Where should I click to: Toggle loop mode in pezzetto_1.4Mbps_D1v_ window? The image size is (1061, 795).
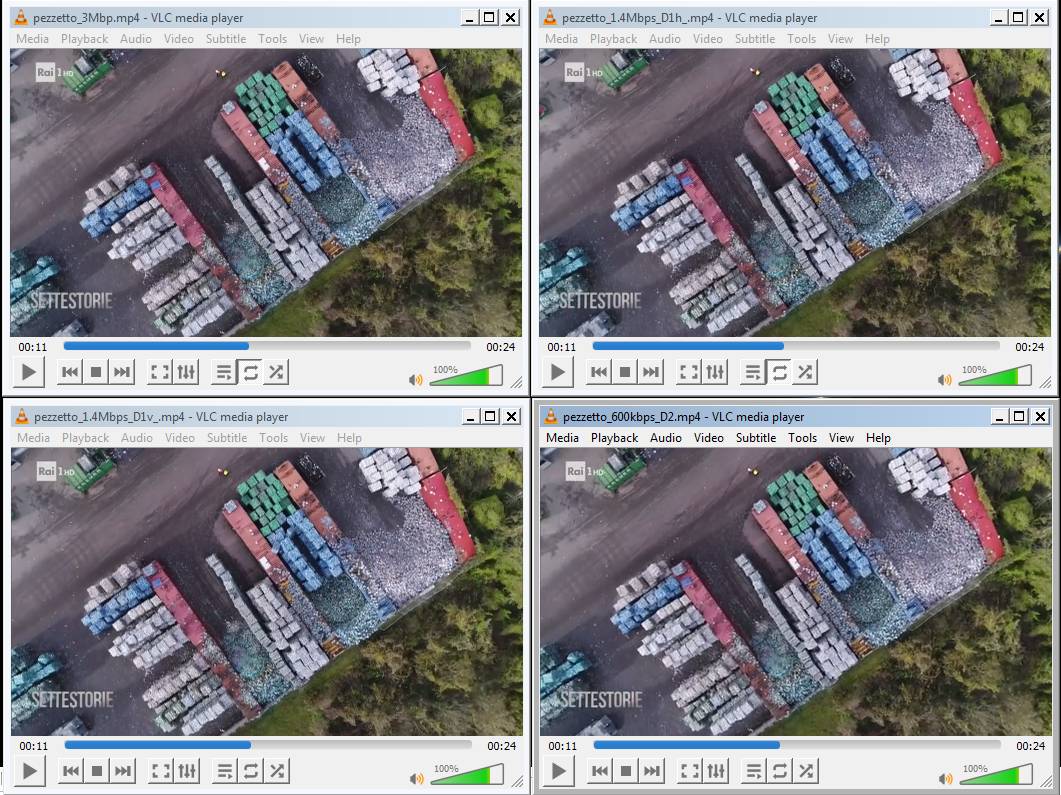pos(252,771)
